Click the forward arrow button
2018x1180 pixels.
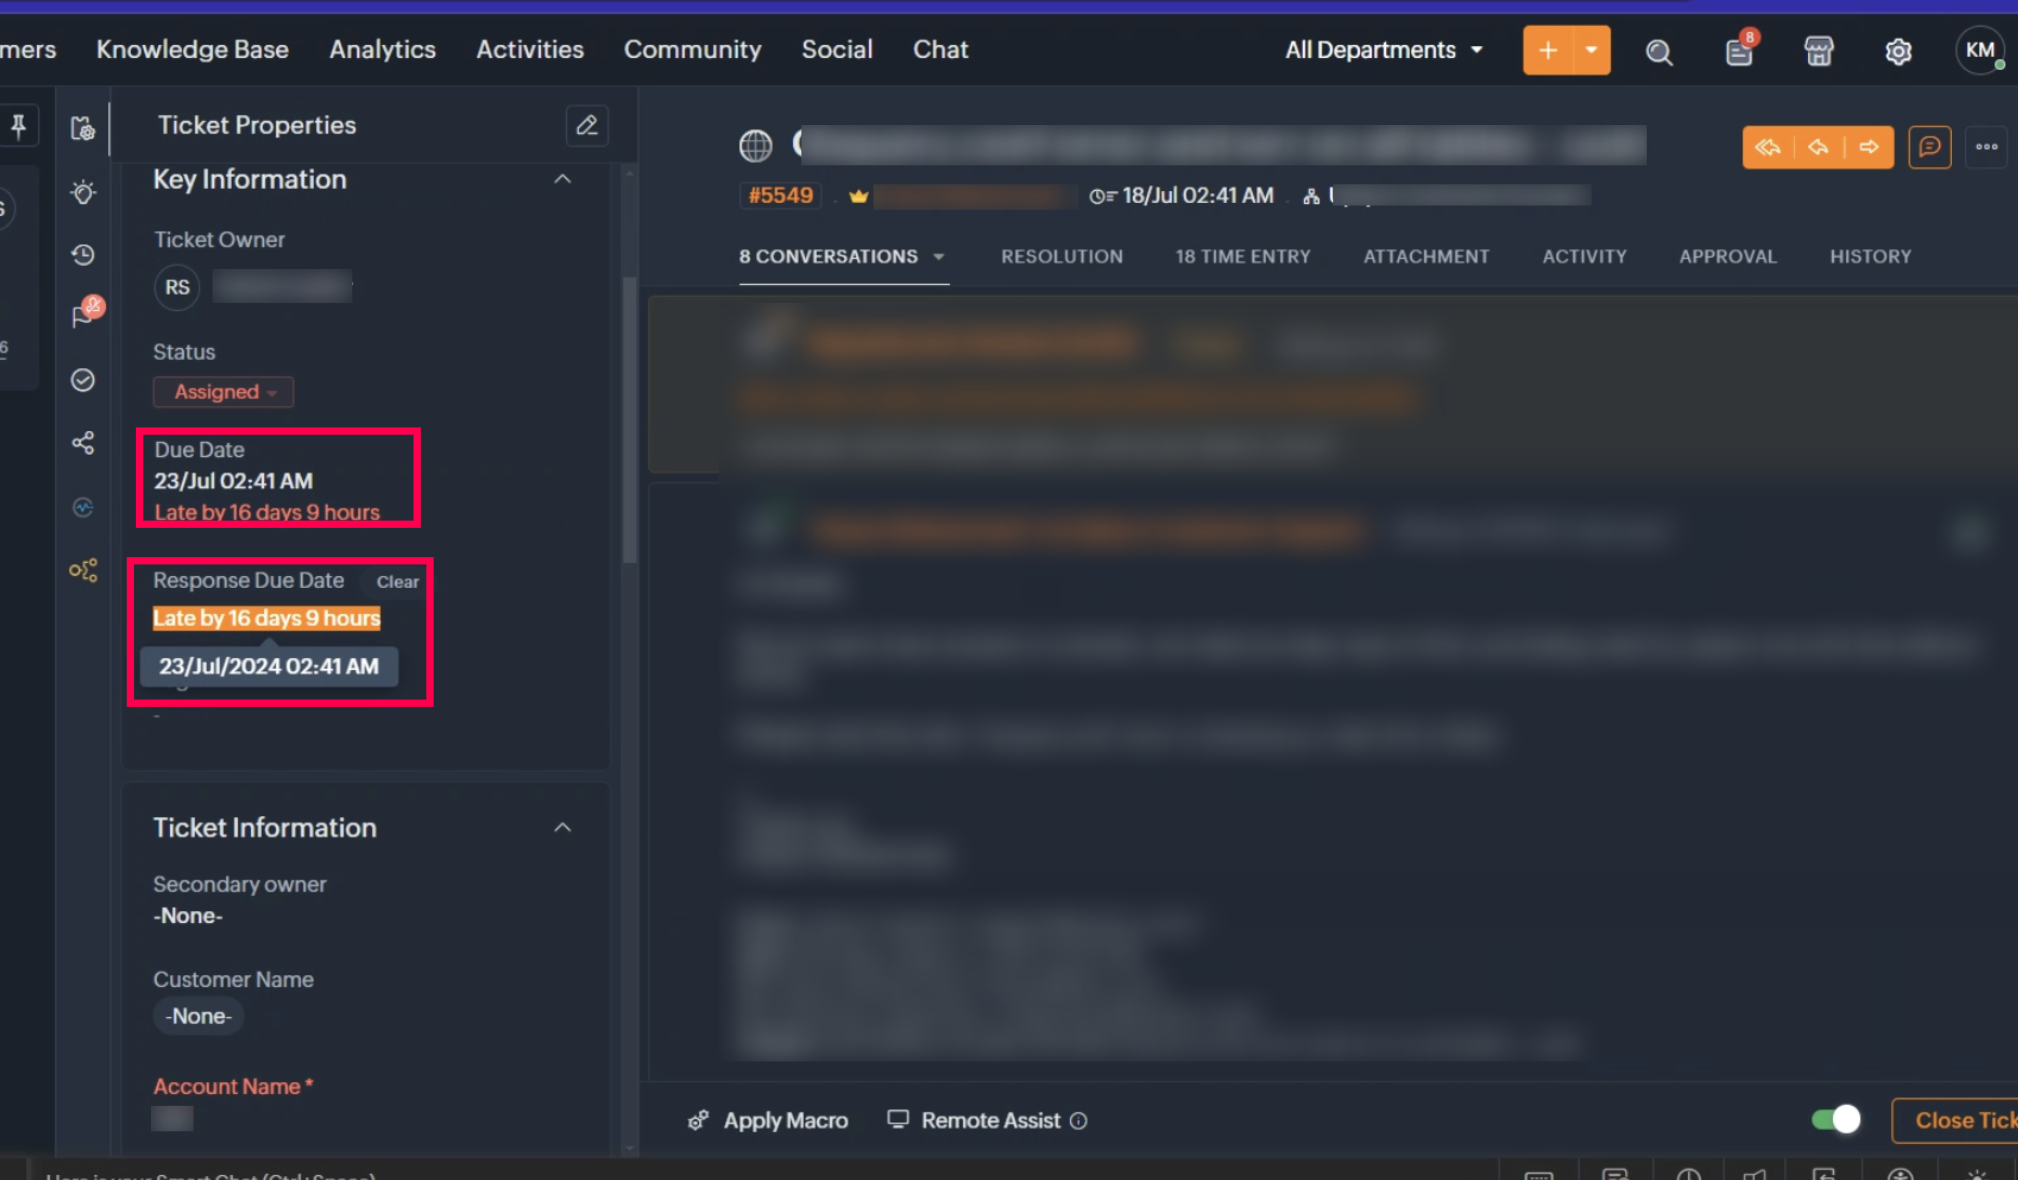[x=1869, y=147]
